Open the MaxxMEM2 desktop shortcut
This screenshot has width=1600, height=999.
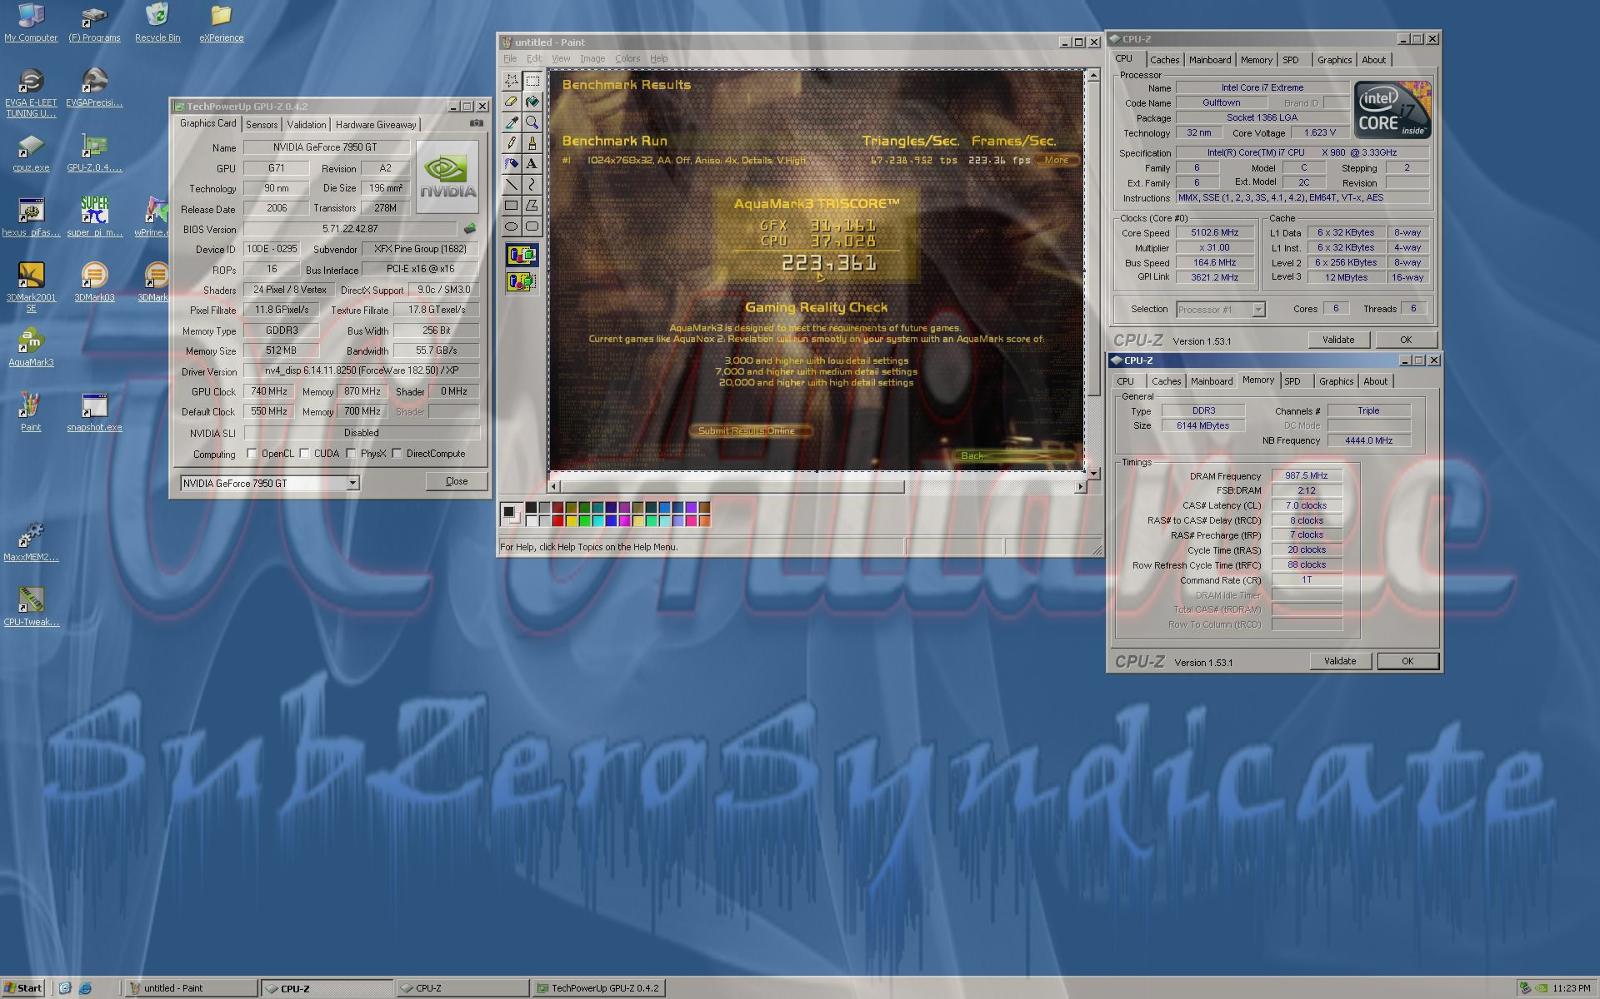point(31,541)
